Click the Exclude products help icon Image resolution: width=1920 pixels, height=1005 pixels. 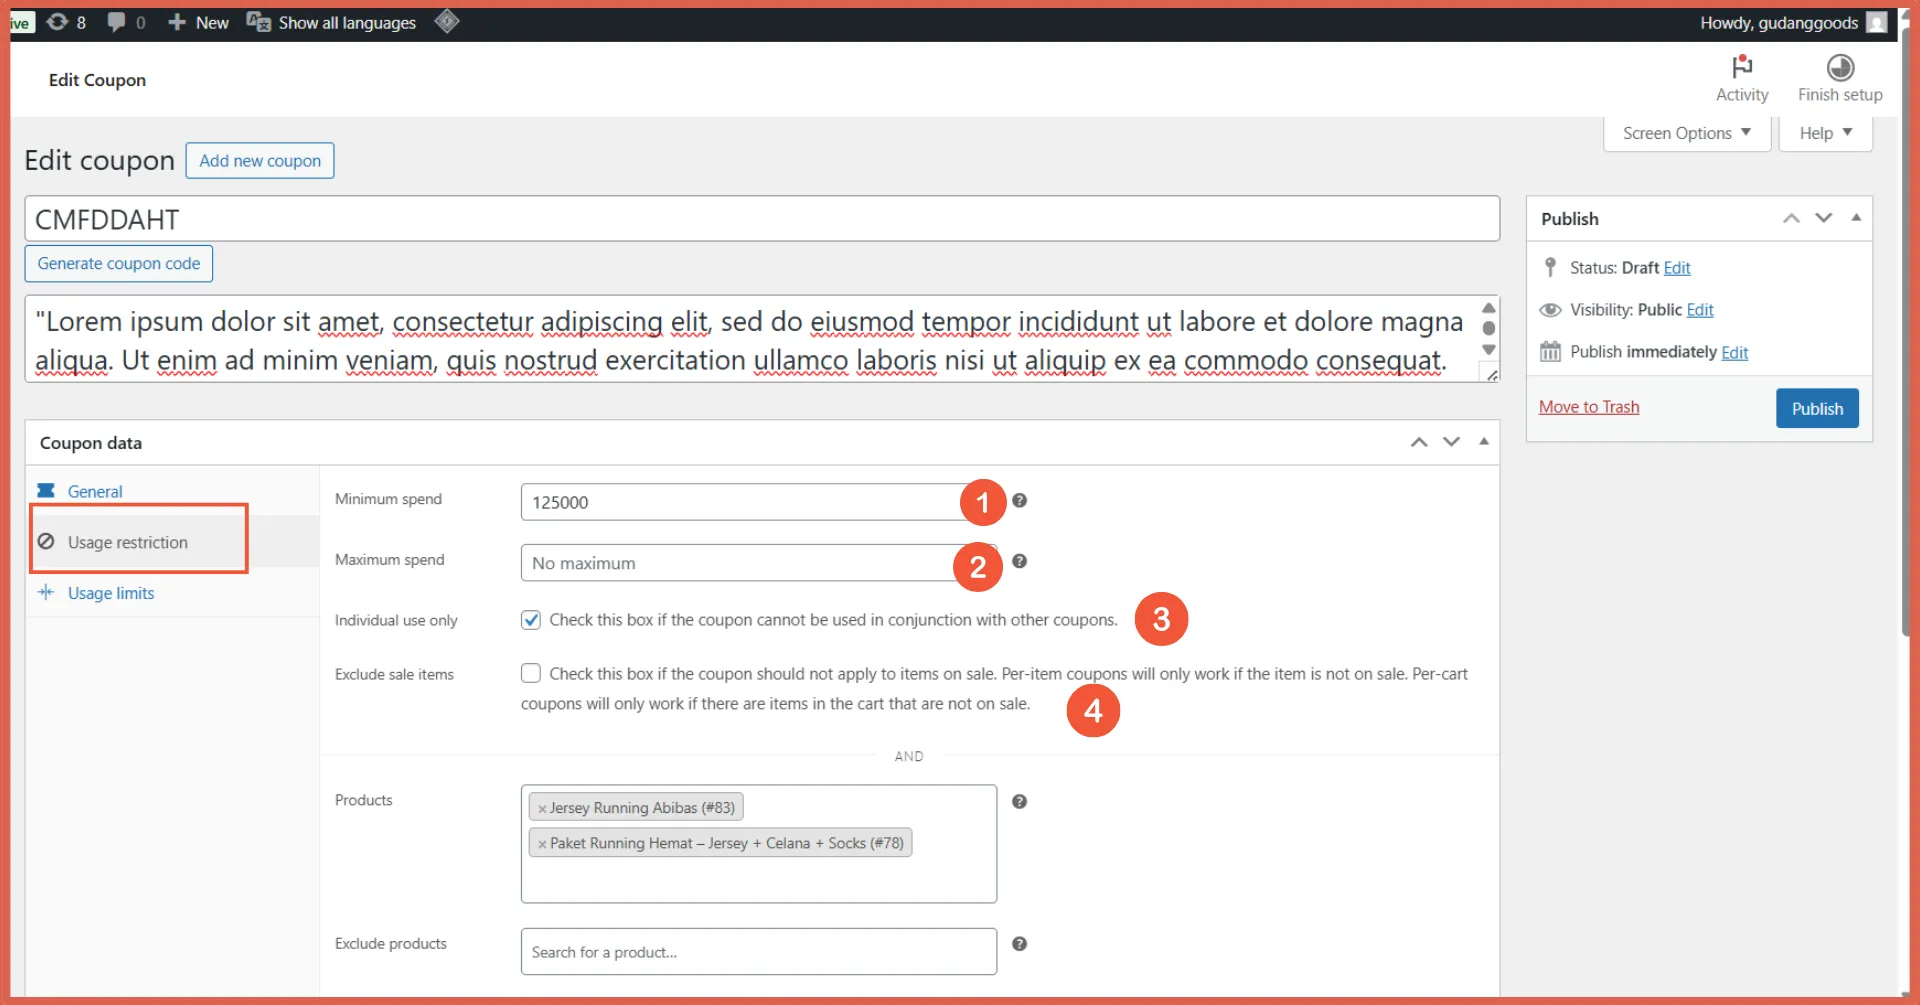click(x=1019, y=943)
